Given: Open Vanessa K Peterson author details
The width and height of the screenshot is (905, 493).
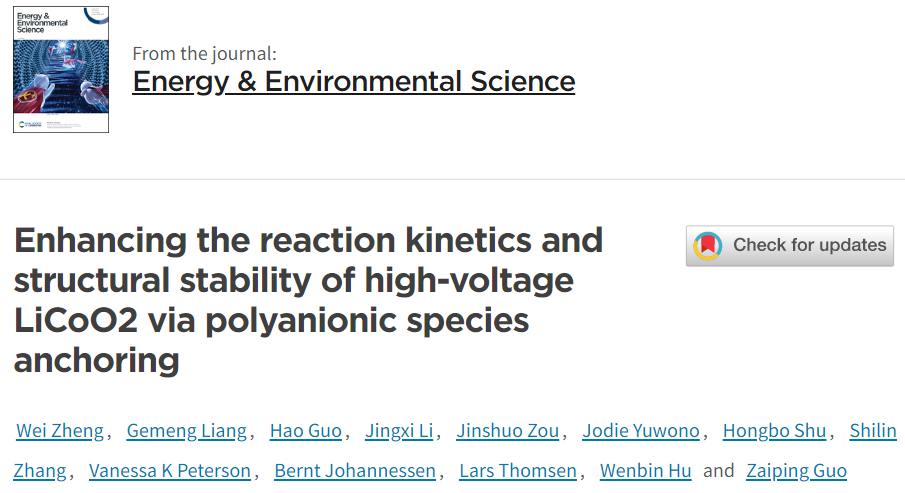Looking at the screenshot, I should (x=170, y=471).
